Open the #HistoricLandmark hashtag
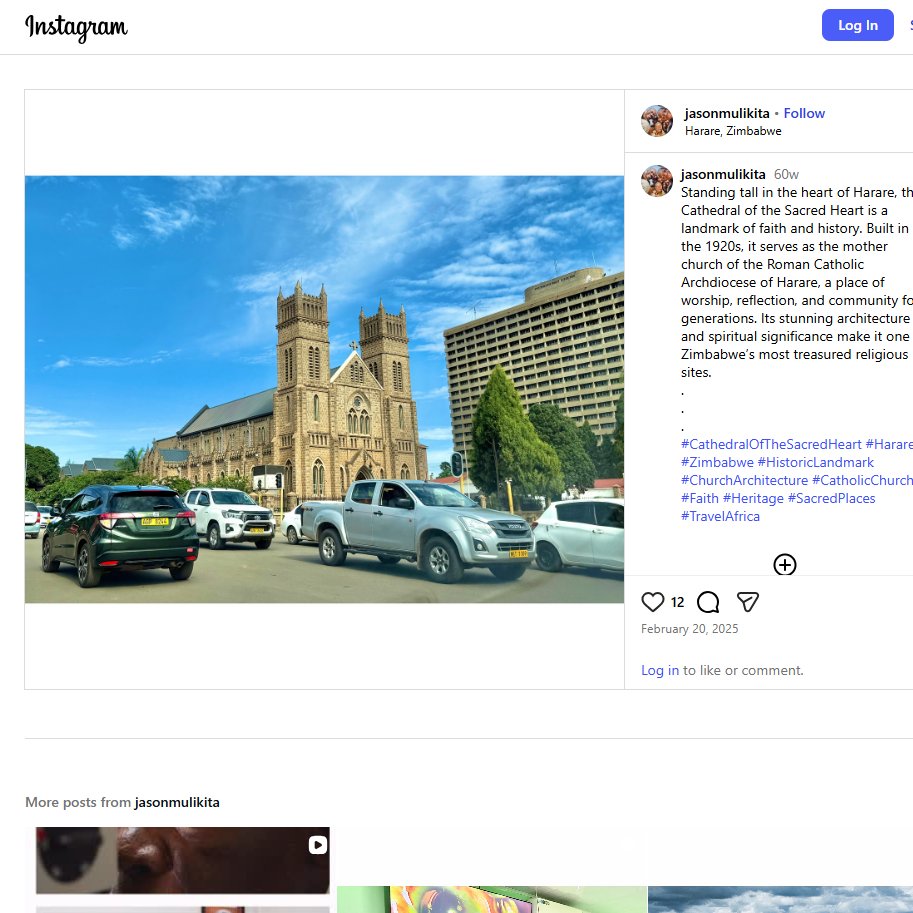The image size is (913, 913). [815, 462]
